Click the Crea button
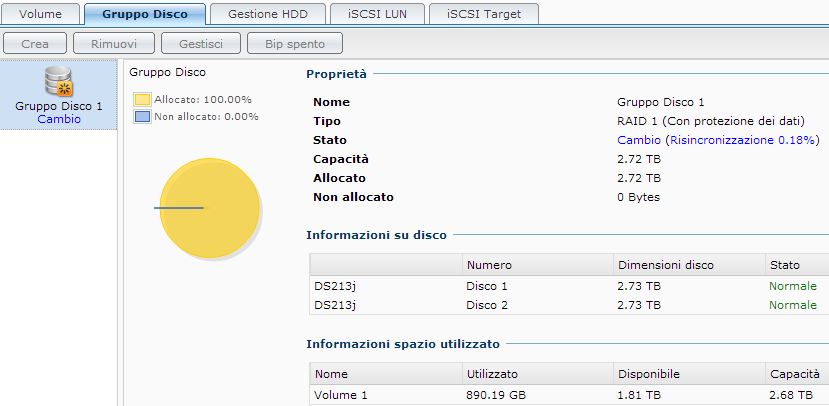Viewport: 829px width, 406px height. 35,44
